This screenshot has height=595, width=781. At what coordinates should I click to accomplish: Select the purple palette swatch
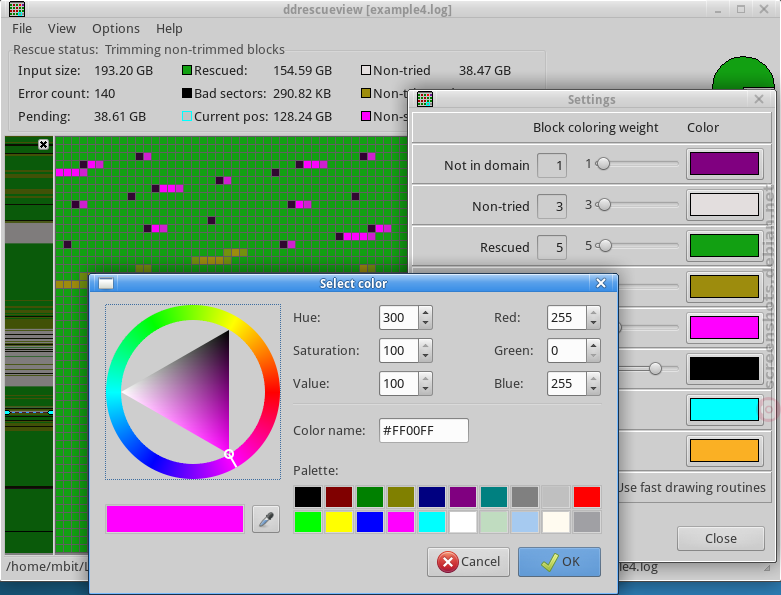pyautogui.click(x=463, y=497)
